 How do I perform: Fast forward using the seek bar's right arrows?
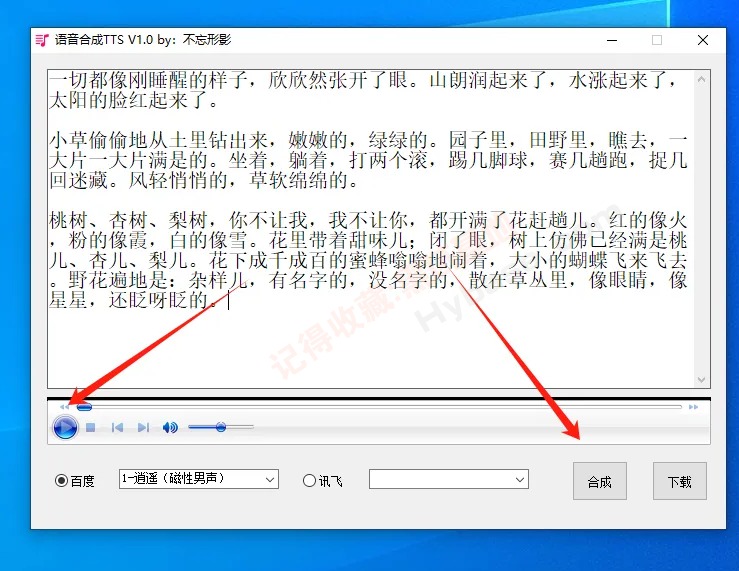click(693, 407)
